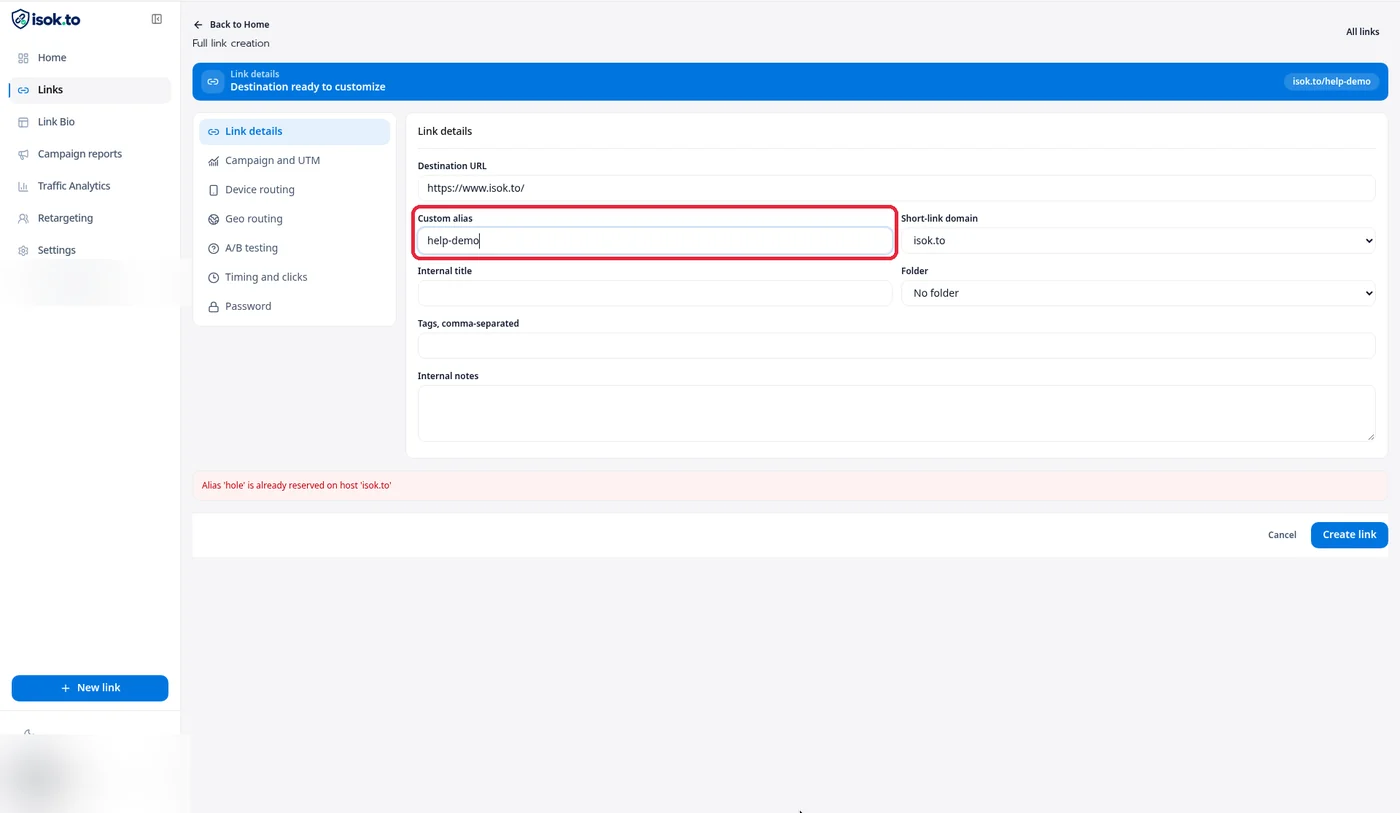
Task: Open the Folder dropdown
Action: tap(1138, 293)
